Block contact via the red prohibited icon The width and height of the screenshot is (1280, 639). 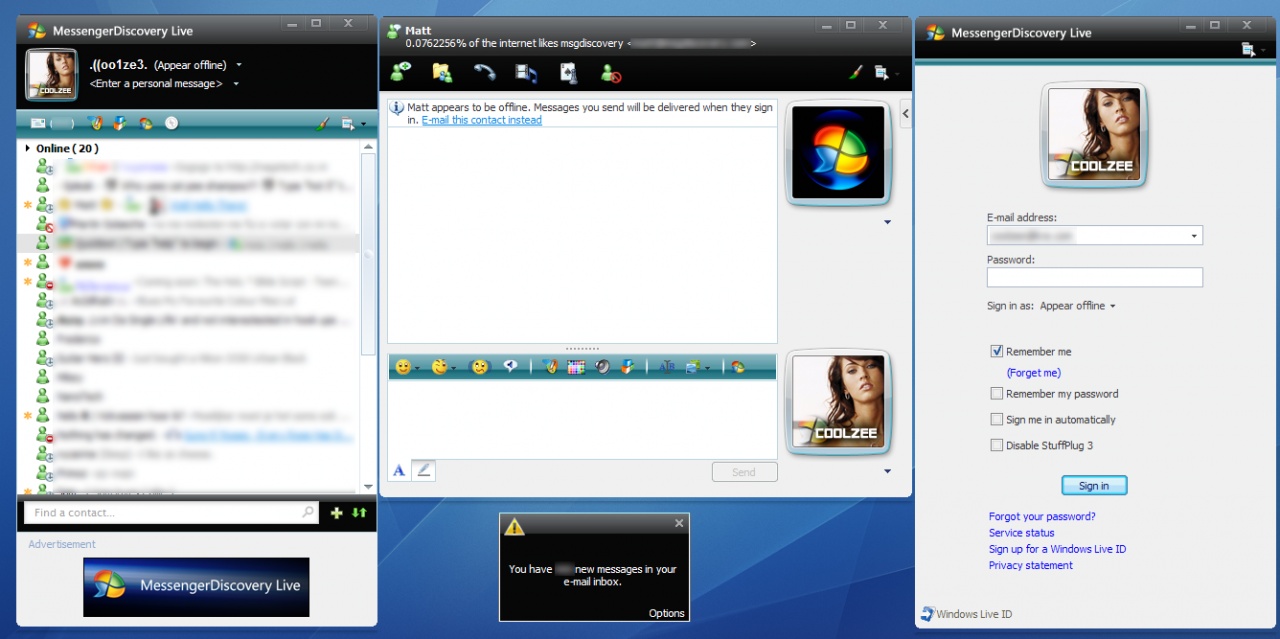610,72
